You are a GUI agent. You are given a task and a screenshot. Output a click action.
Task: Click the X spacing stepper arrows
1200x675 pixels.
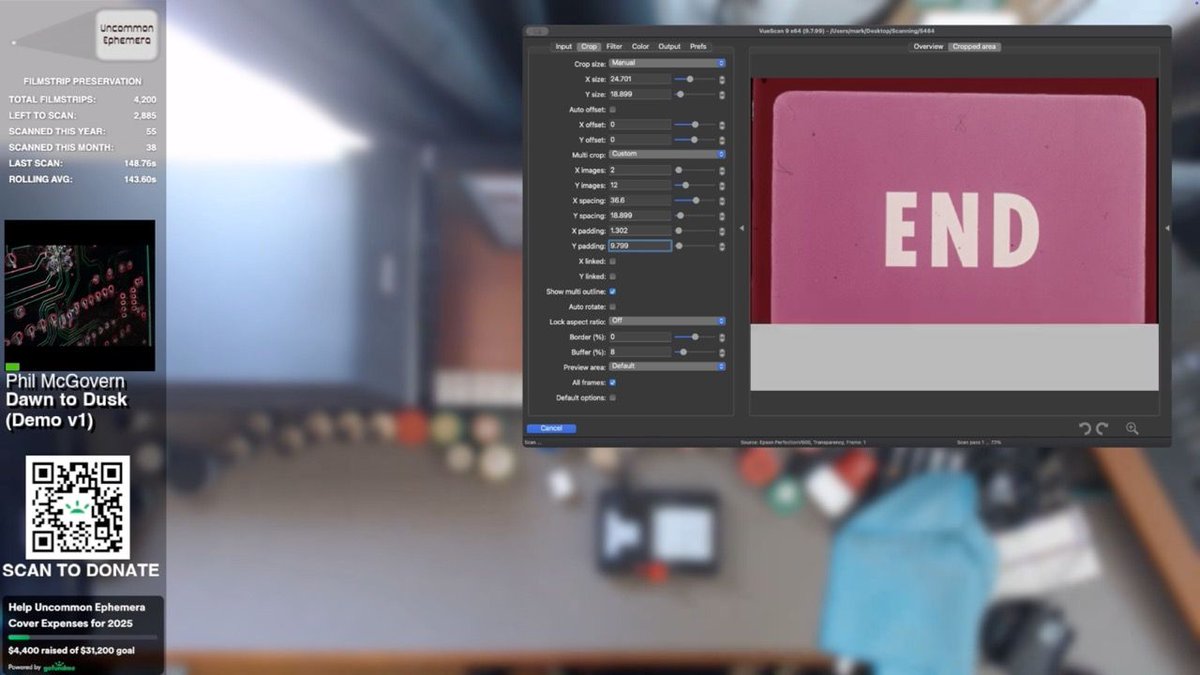tap(722, 200)
